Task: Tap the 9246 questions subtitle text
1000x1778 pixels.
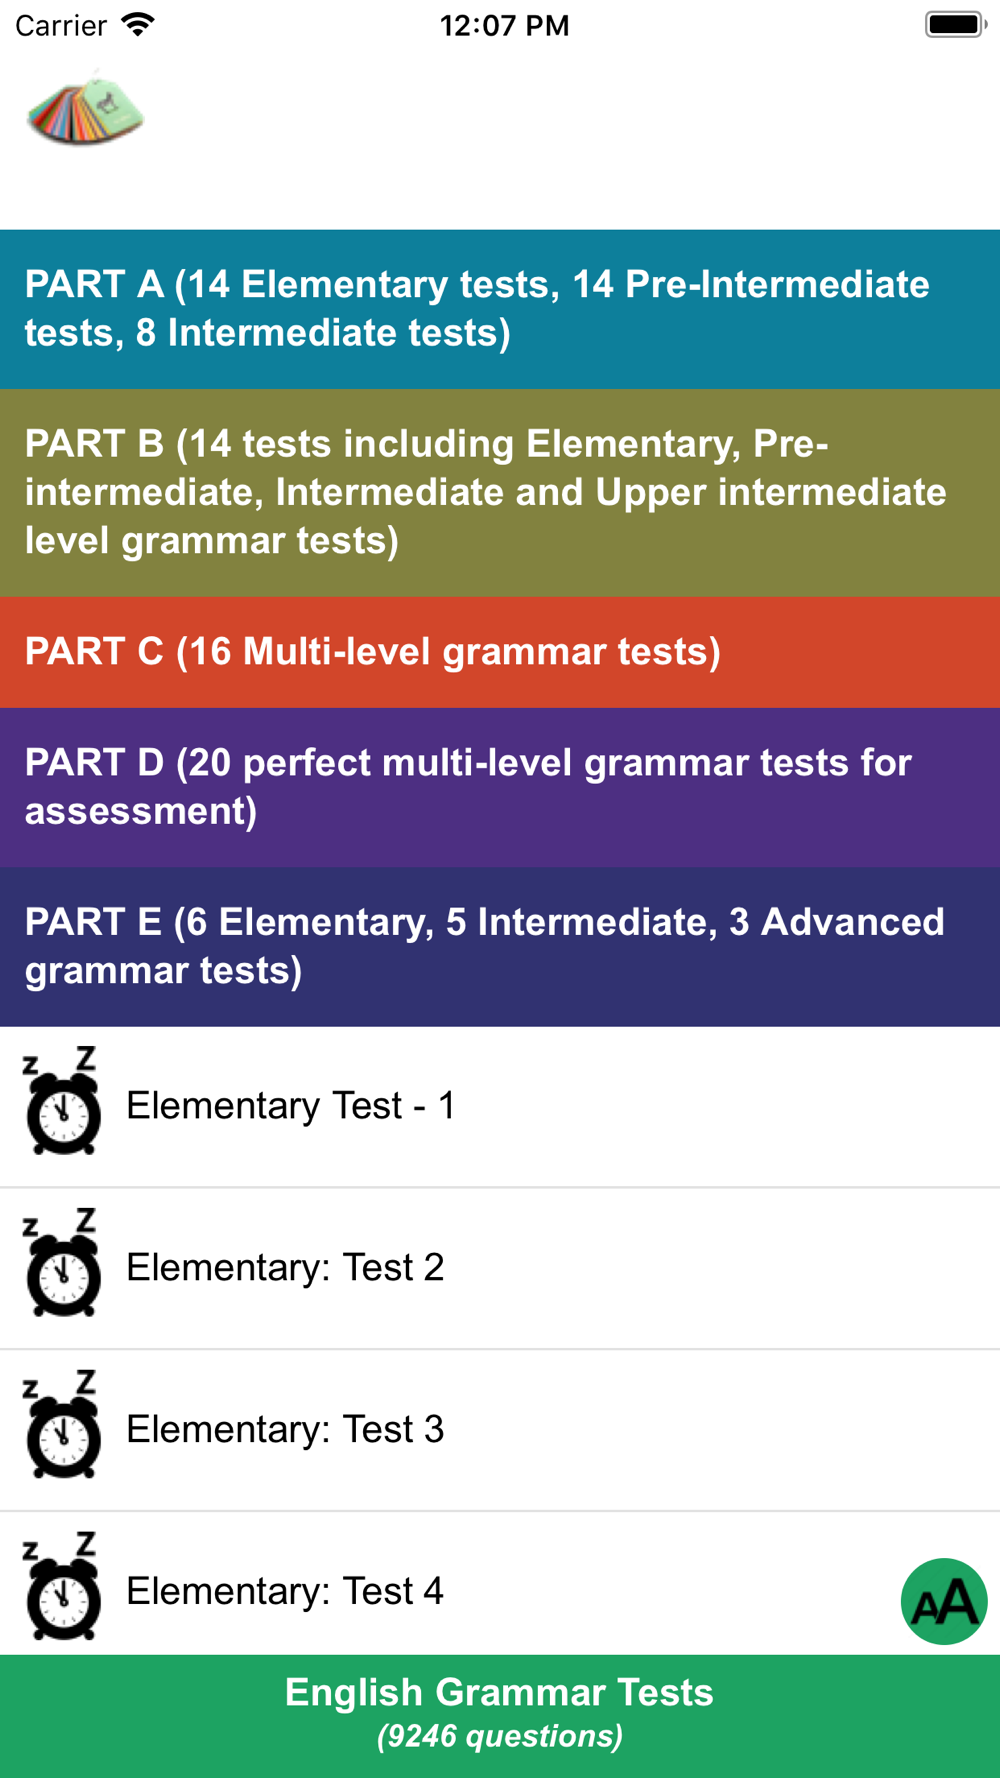Action: (x=500, y=1736)
